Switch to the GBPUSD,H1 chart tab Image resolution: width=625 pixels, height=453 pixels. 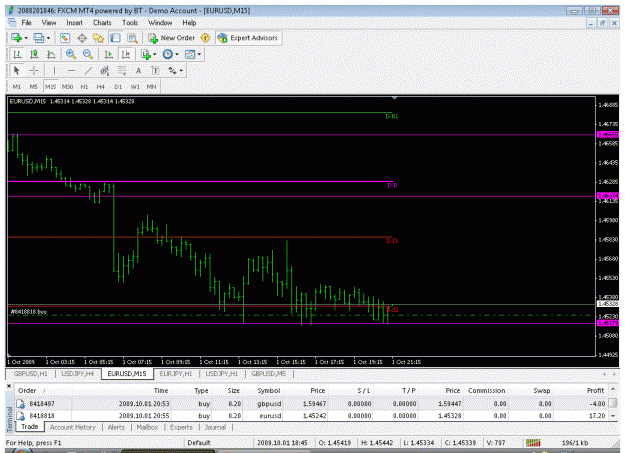(31, 374)
